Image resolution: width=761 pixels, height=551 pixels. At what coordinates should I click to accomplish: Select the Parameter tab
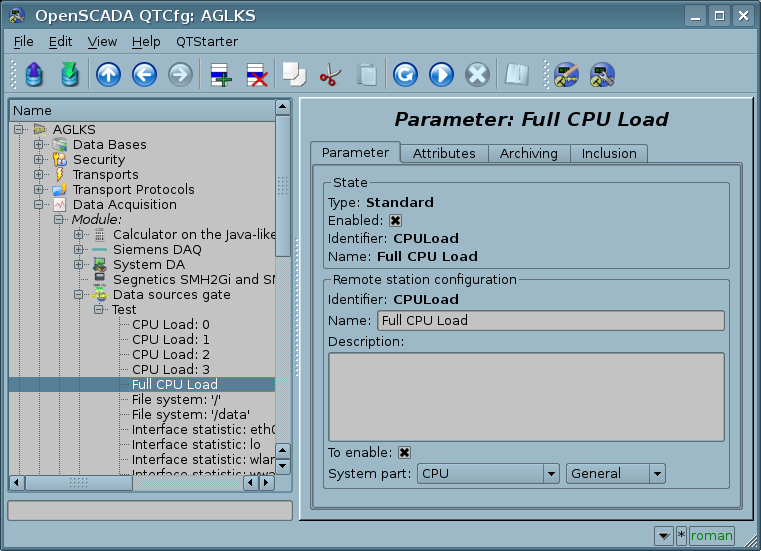click(355, 153)
